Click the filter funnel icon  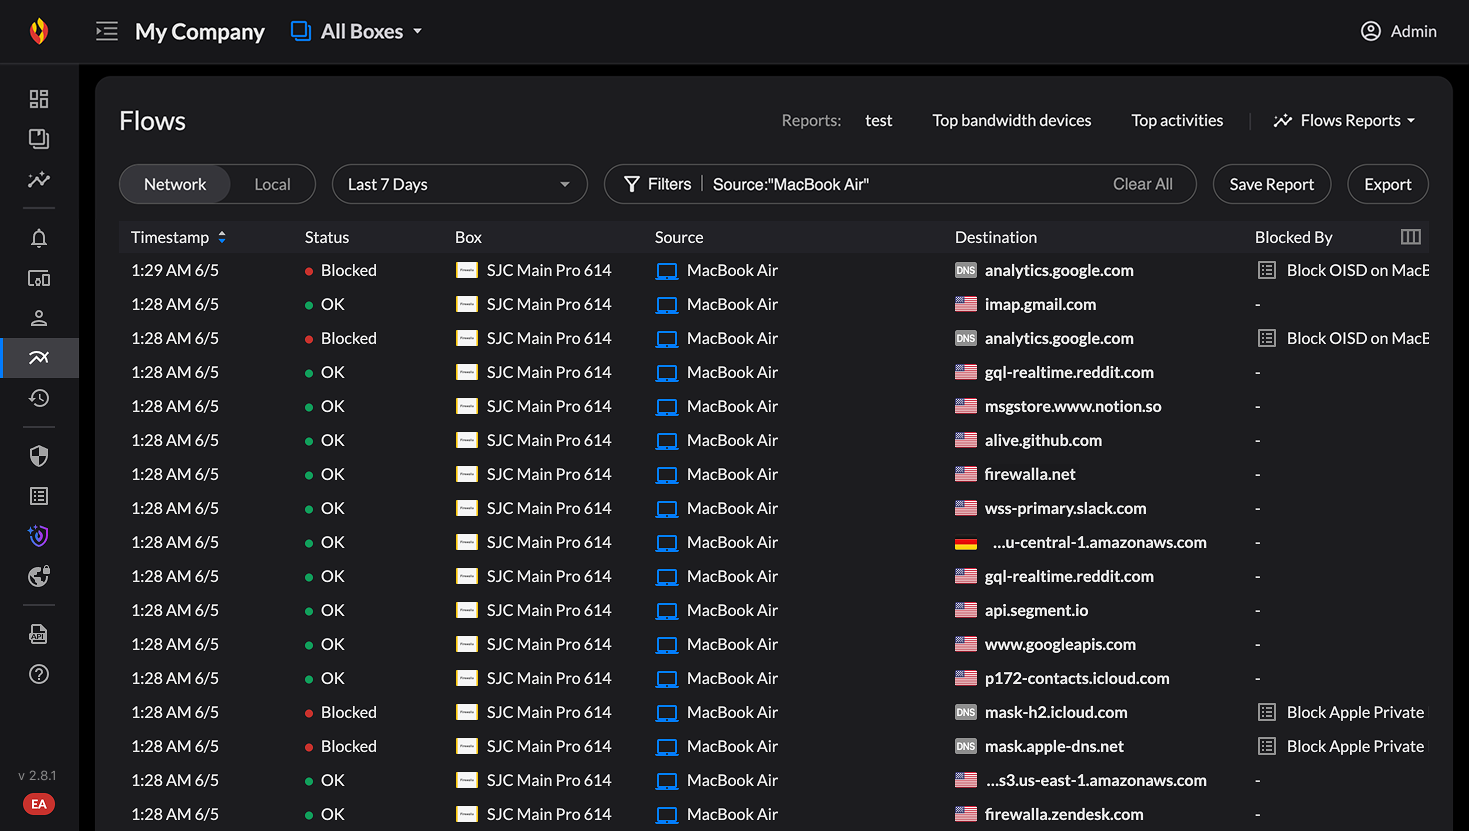[x=632, y=184]
